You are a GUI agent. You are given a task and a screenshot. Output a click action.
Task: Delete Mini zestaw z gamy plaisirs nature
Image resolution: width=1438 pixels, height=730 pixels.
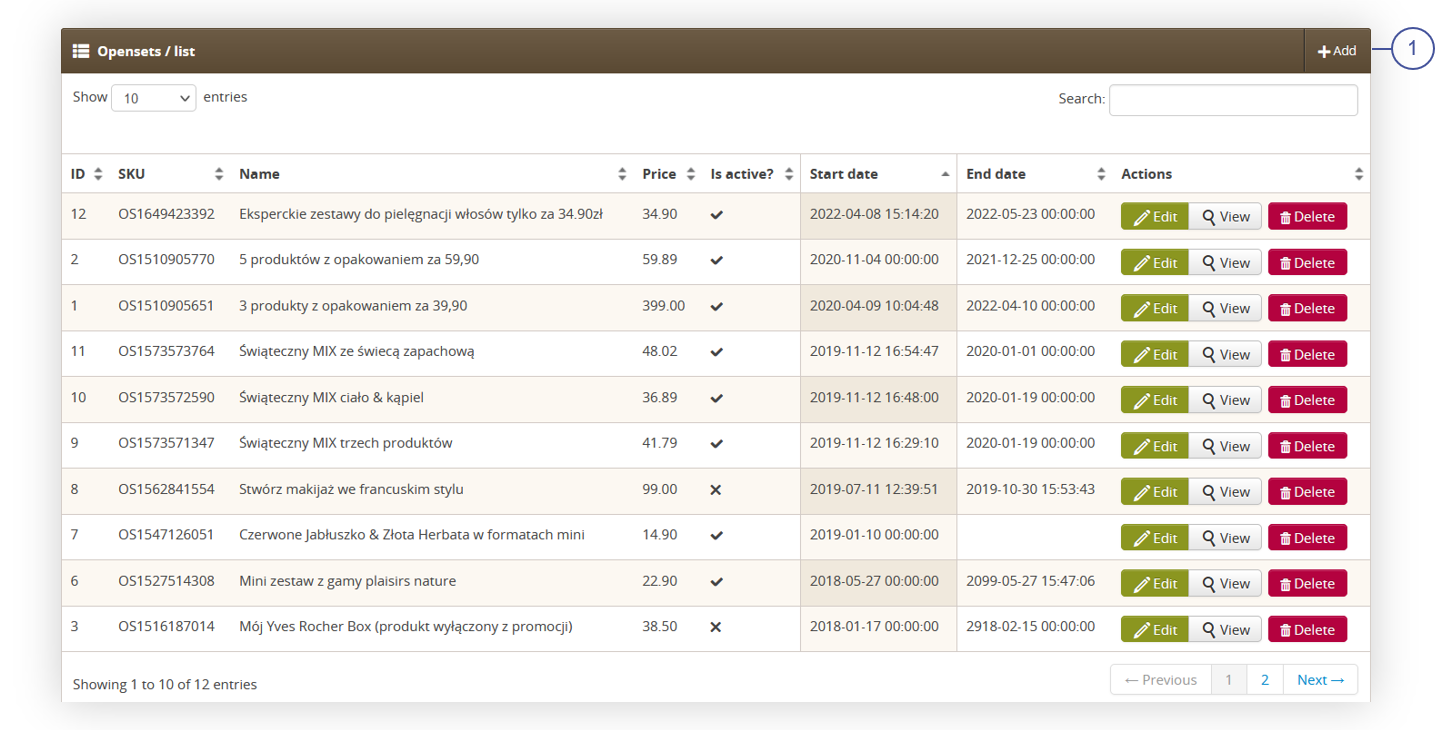pos(1307,583)
